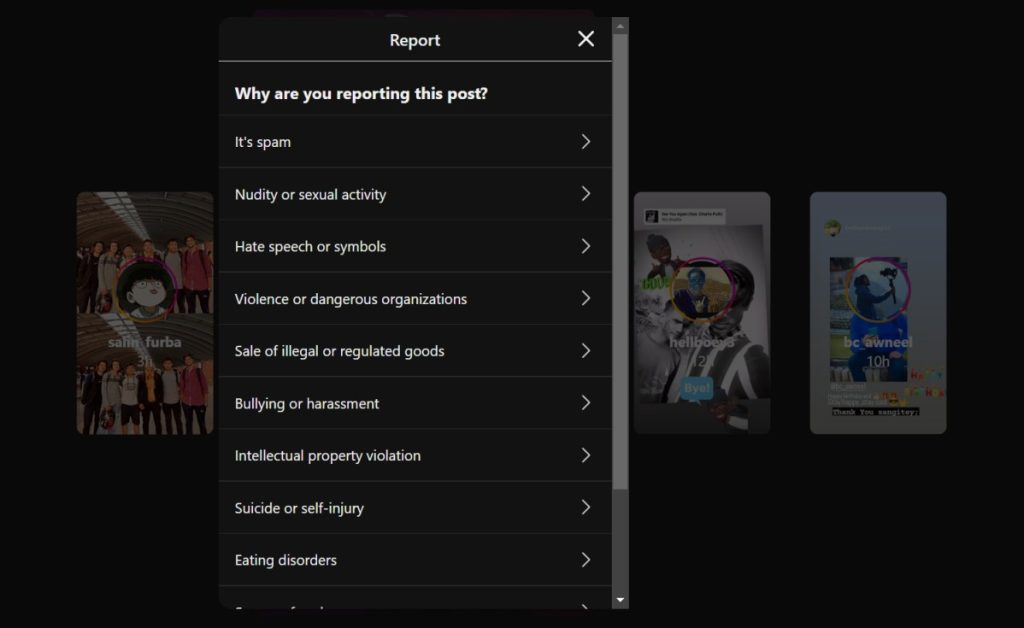Screen dimensions: 1024x628
Task: Select the "Suicide or self-injury" reason
Action: click(415, 508)
